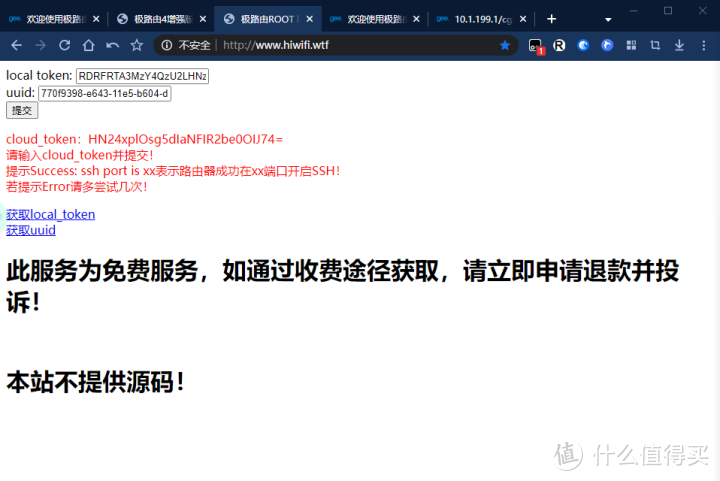
Task: Click the local token input field
Action: (142, 76)
